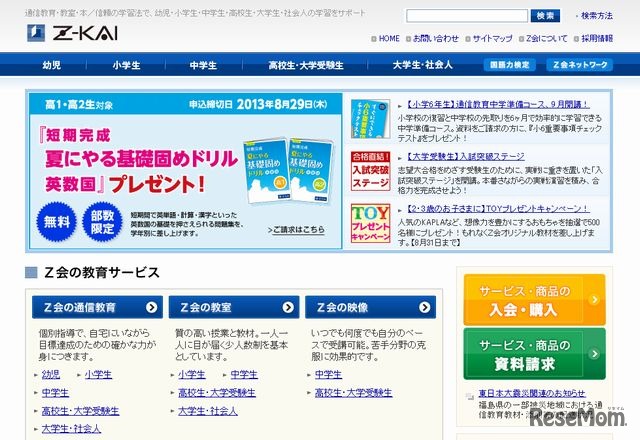
Task: Click the Z-KAI logo
Action: point(73,33)
